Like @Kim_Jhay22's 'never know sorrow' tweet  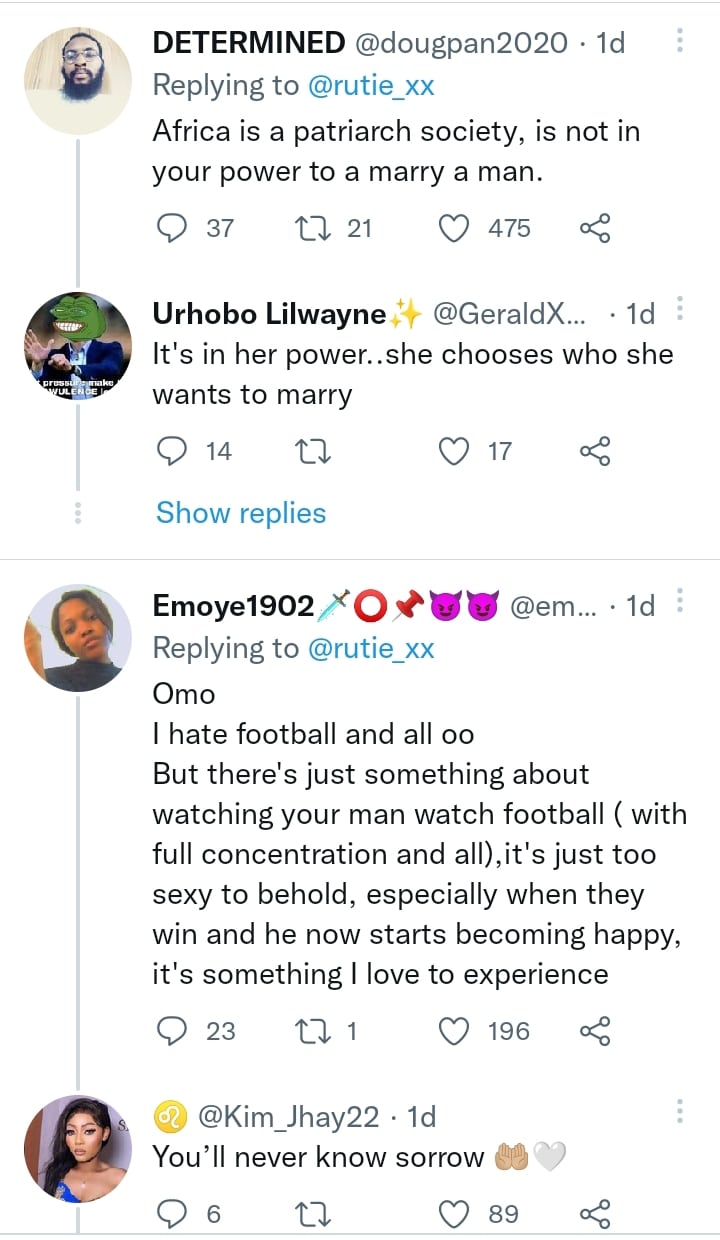tap(455, 1214)
